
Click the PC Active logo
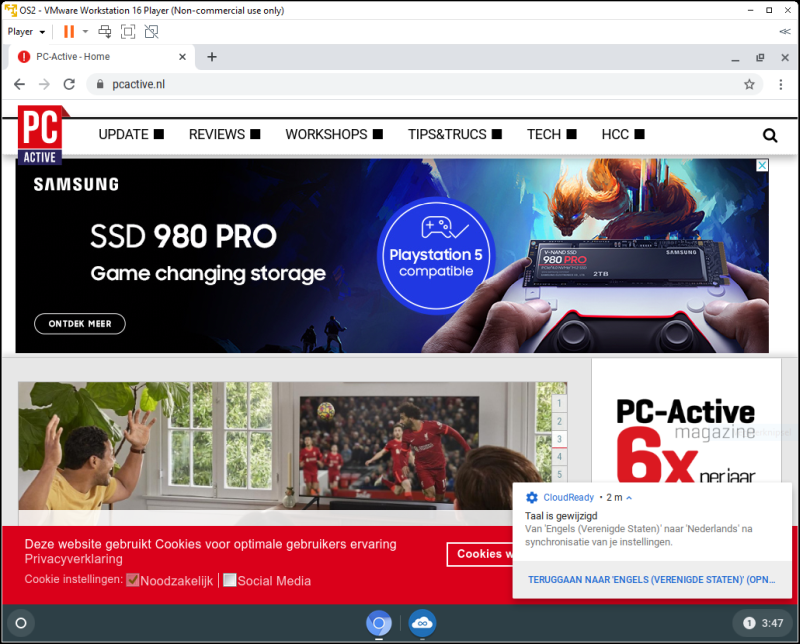(x=40, y=135)
